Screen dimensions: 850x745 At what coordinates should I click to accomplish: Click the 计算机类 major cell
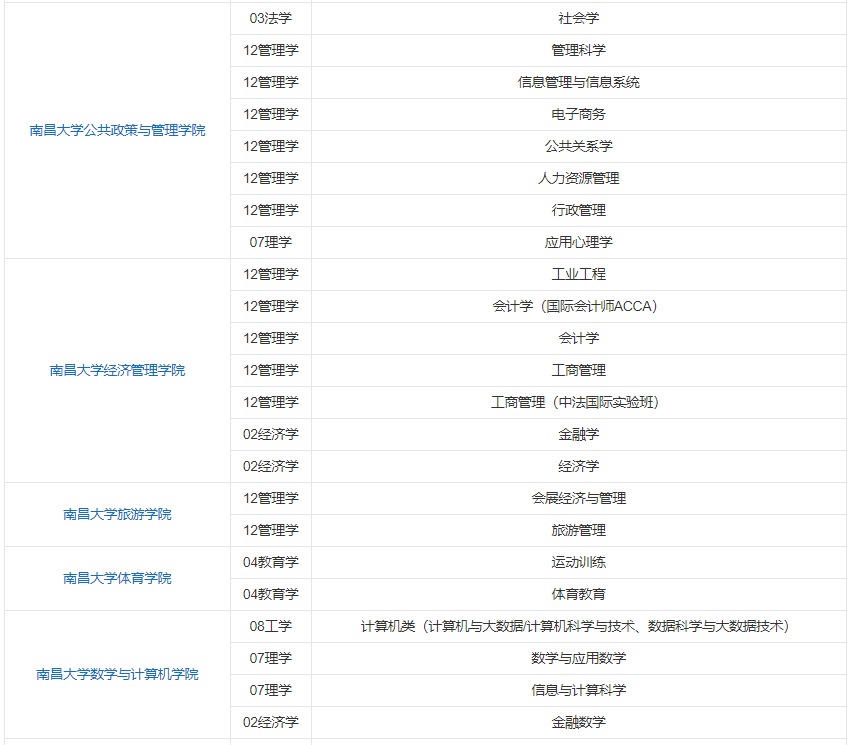click(x=578, y=626)
